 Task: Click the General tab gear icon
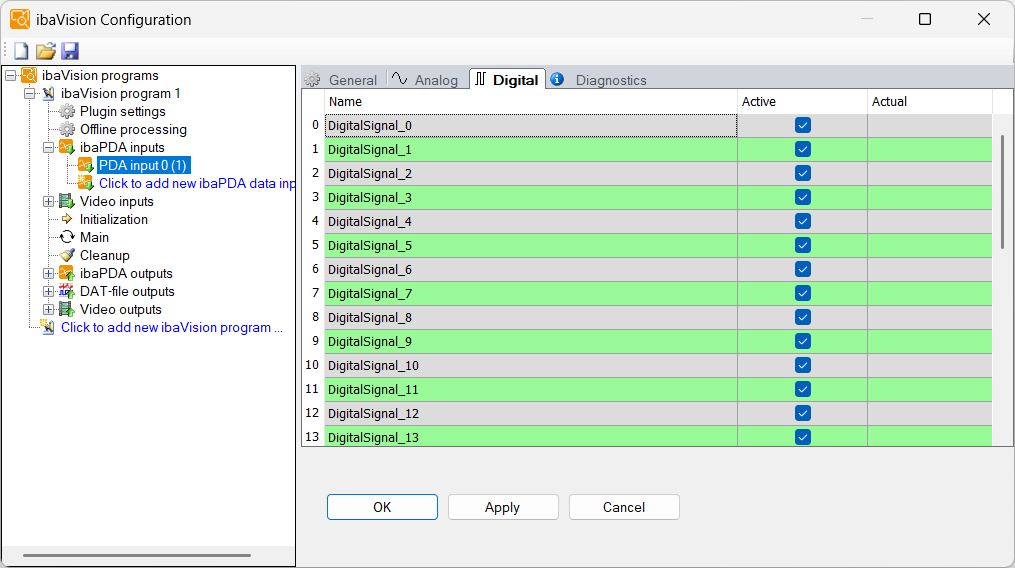(x=313, y=80)
